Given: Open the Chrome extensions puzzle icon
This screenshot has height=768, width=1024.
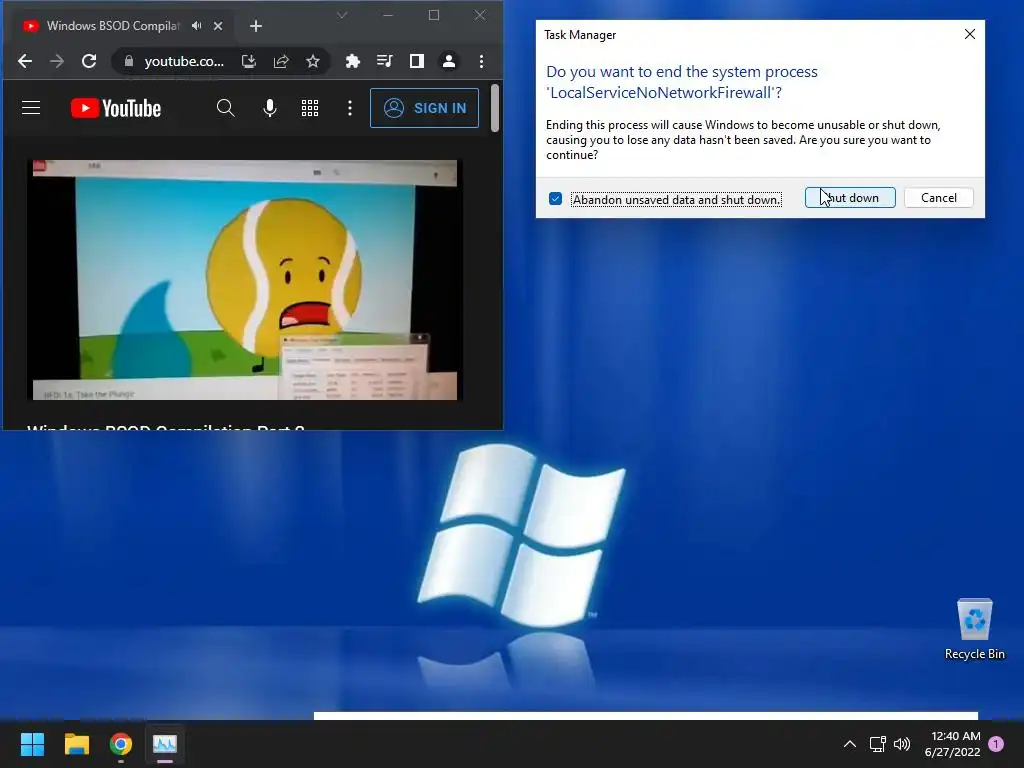Looking at the screenshot, I should (353, 61).
